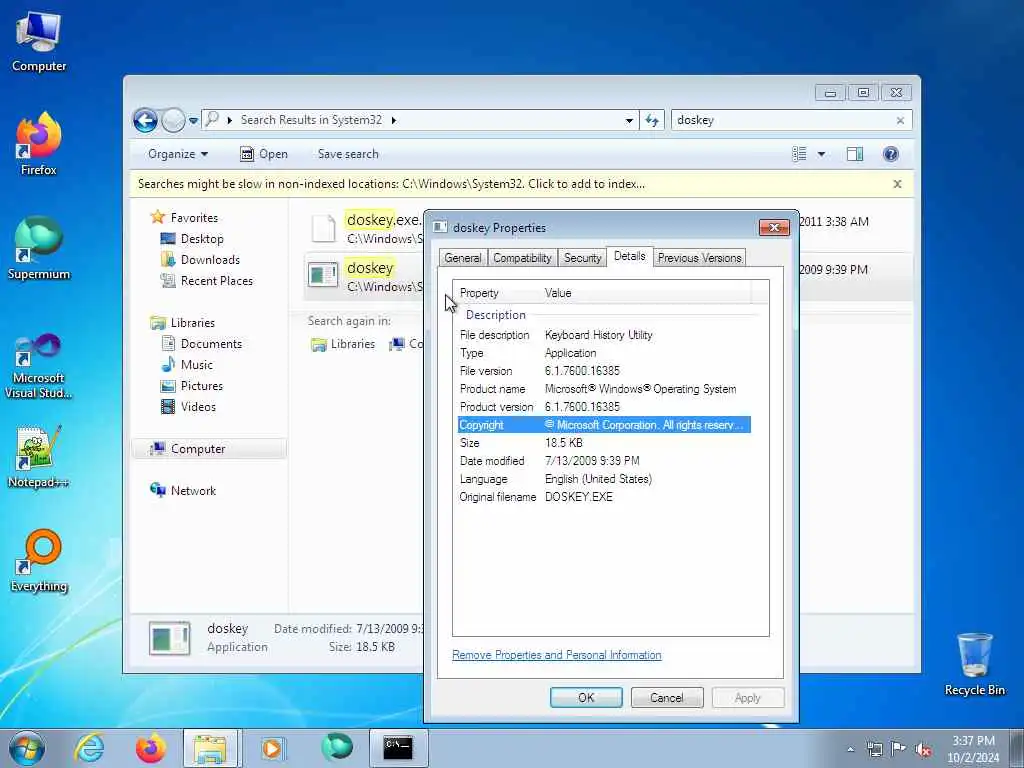
Task: Click Remove Properties and Personal Information link
Action: click(556, 654)
